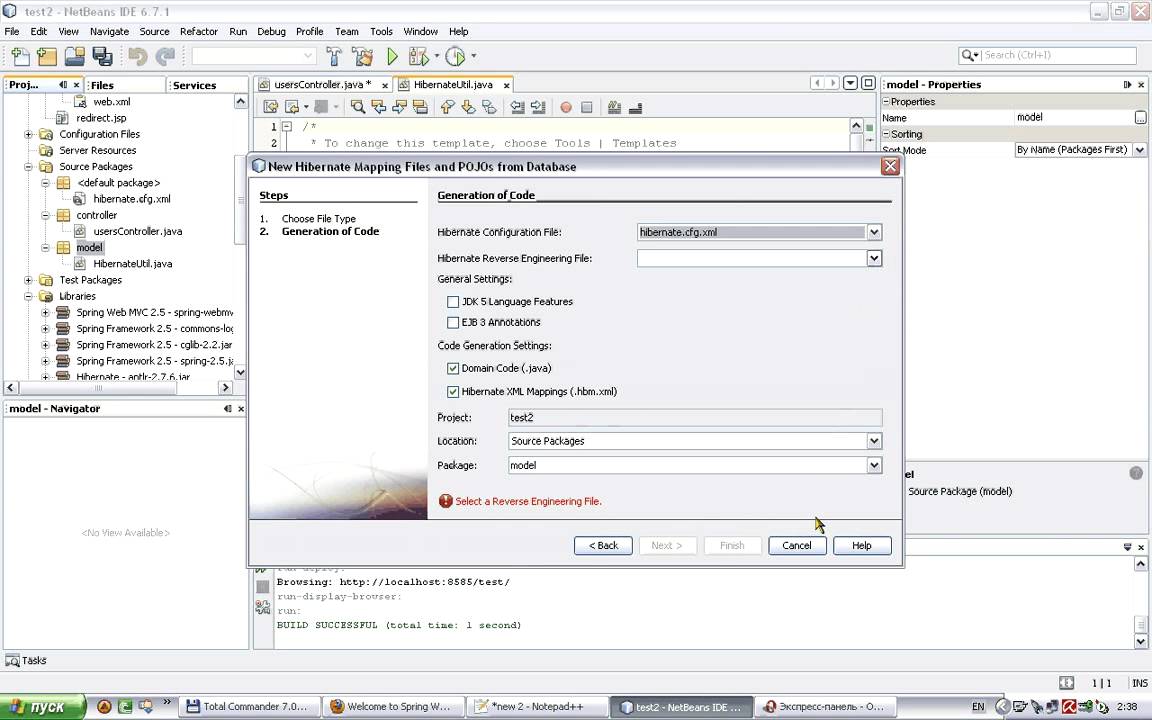
Task: Click the Build Main Project hammer icon
Action: click(334, 56)
